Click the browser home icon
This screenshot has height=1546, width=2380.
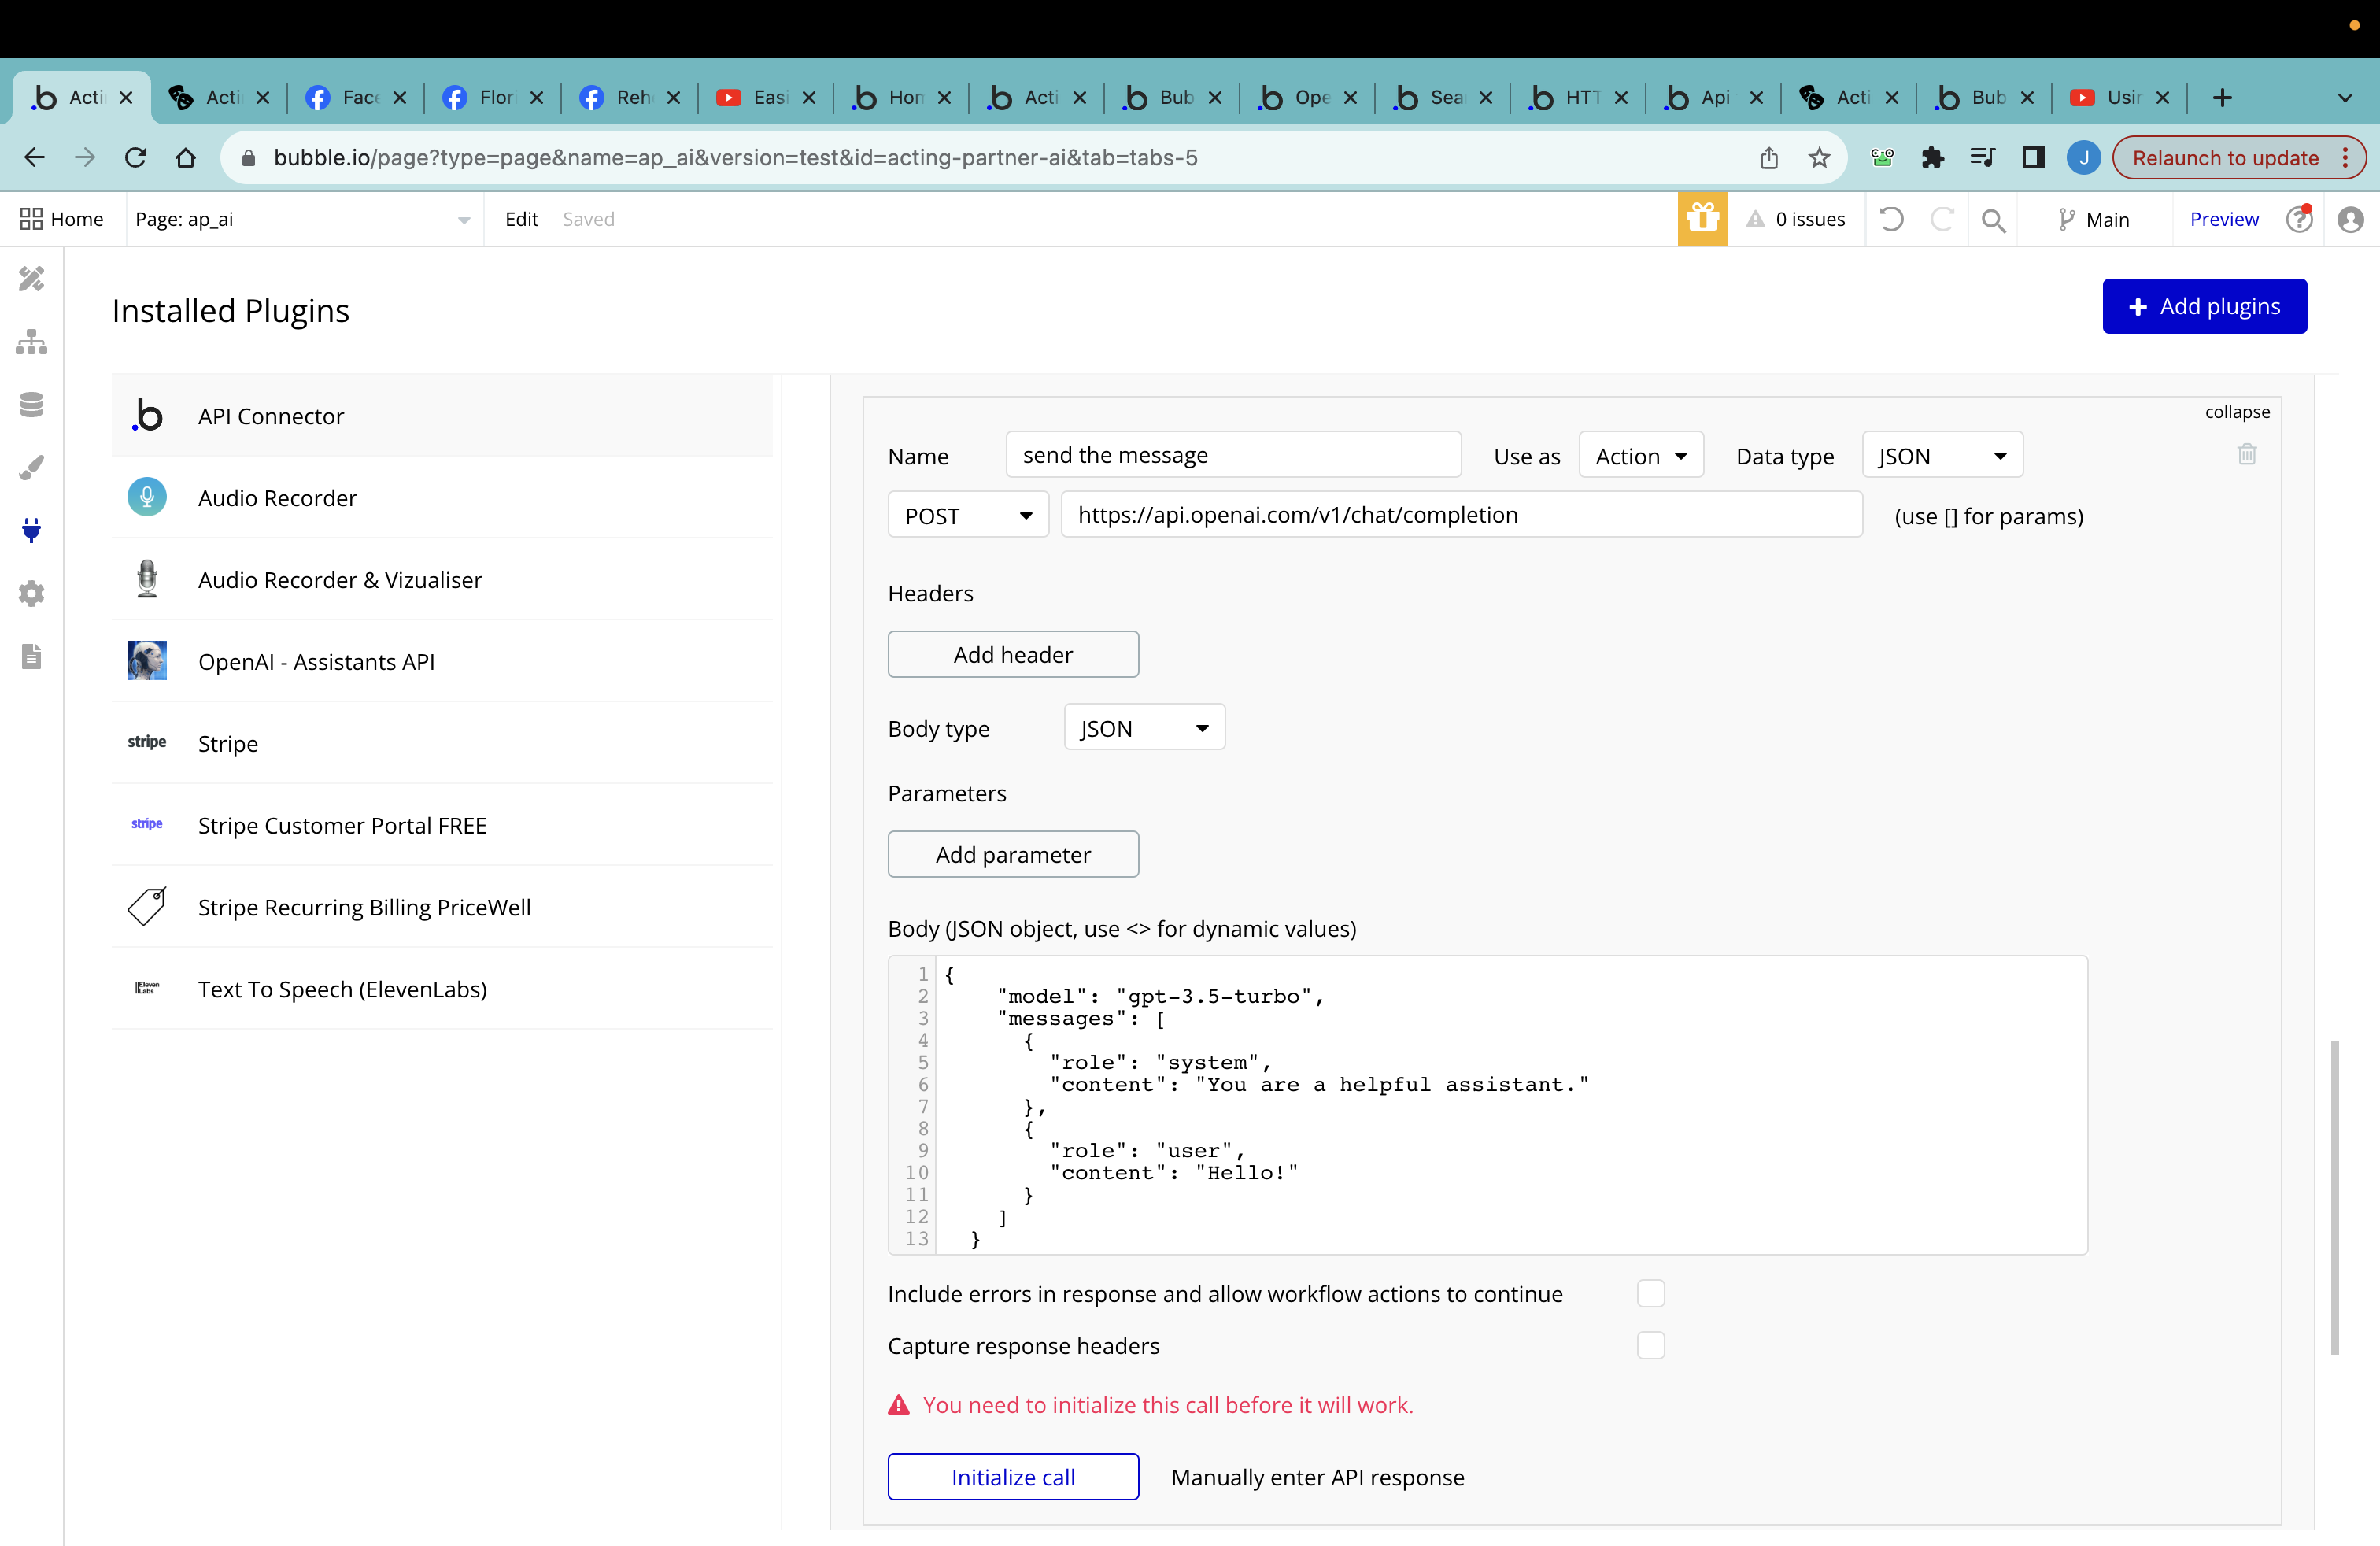186,157
